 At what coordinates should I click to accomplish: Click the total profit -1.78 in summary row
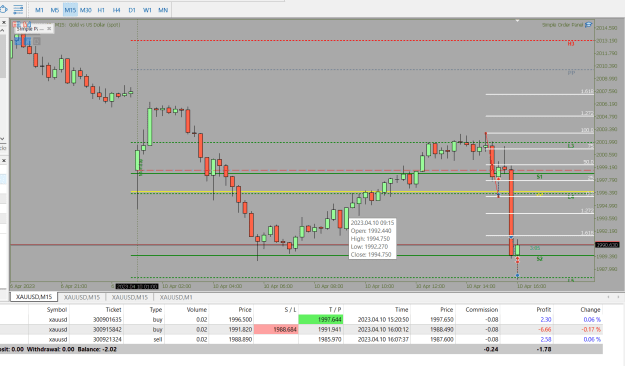click(x=544, y=349)
